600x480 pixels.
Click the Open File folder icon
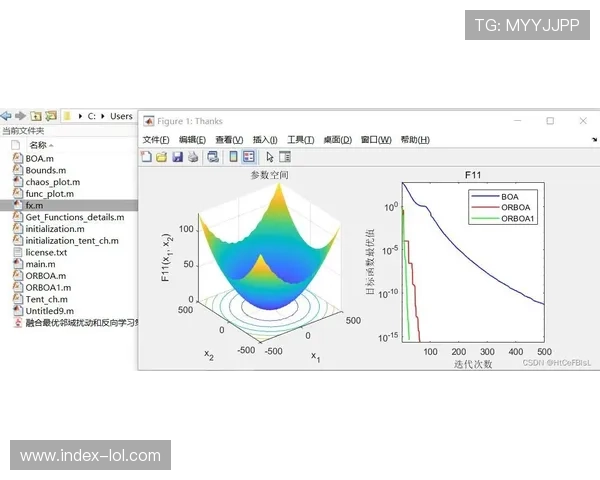tap(161, 157)
